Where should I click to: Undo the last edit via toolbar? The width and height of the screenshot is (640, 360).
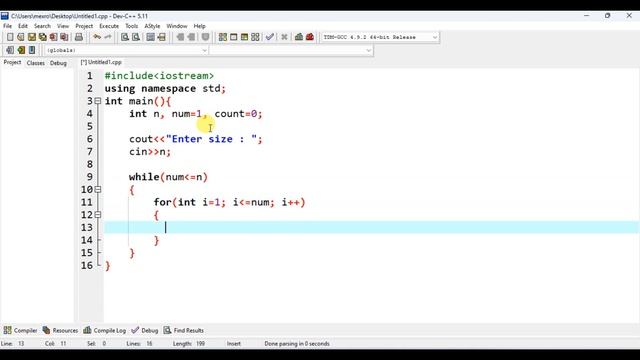click(x=97, y=37)
